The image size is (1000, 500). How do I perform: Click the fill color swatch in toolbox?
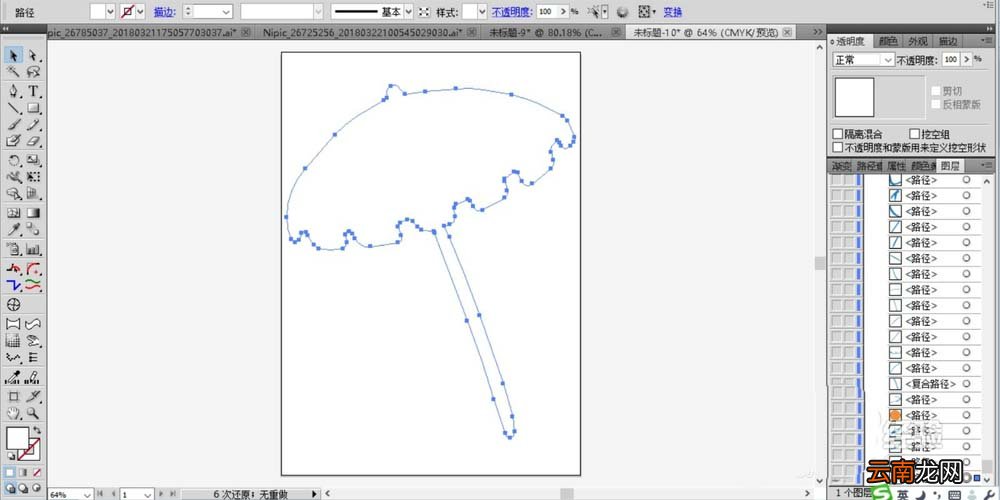point(17,438)
